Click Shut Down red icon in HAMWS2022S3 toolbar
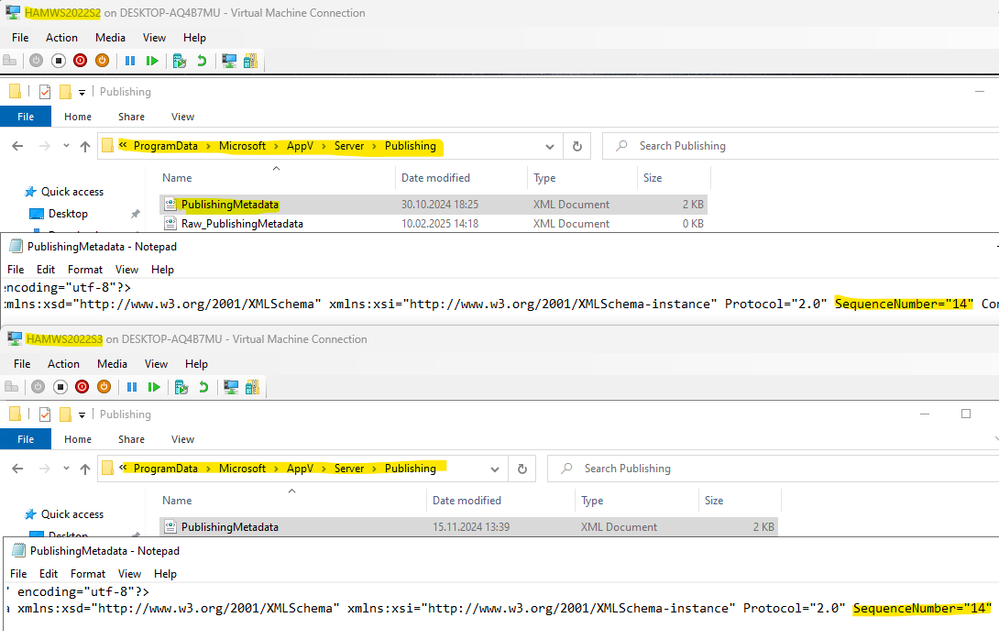Image resolution: width=999 pixels, height=631 pixels. coord(82,387)
